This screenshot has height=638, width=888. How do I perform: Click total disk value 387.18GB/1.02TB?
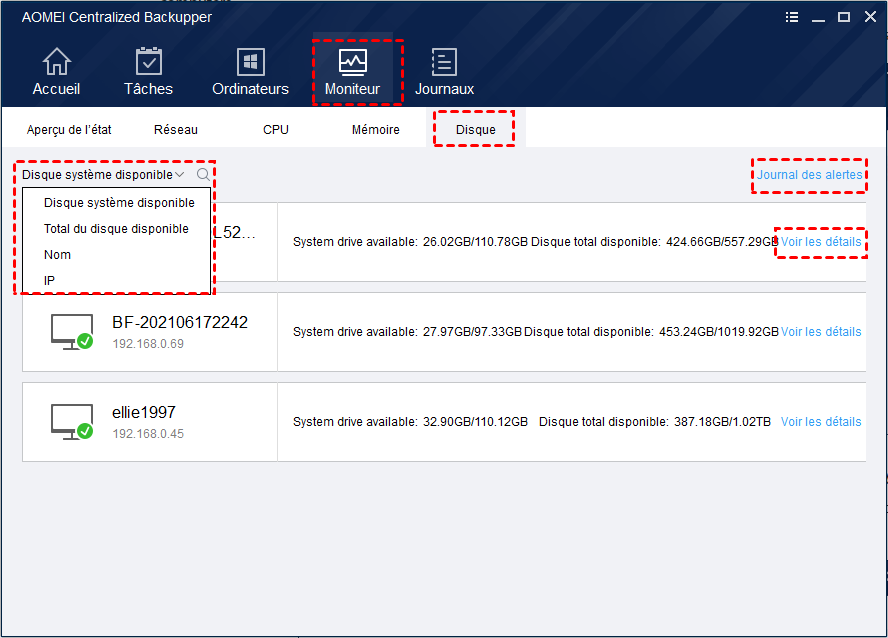(x=722, y=422)
